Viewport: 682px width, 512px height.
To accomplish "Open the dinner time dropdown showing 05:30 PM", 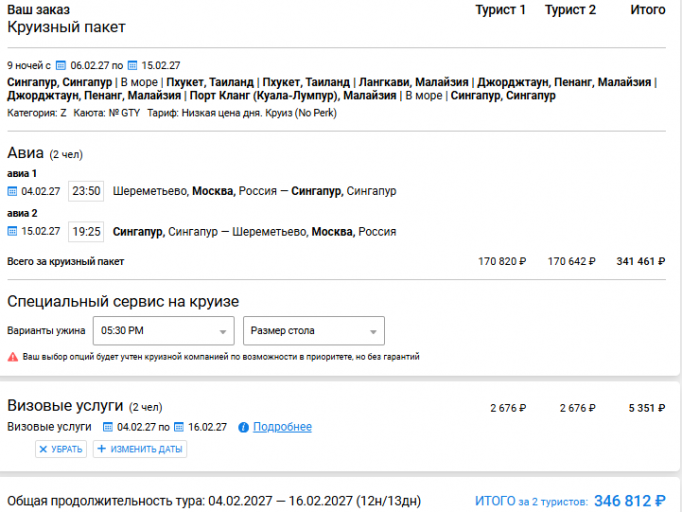I will 164,331.
